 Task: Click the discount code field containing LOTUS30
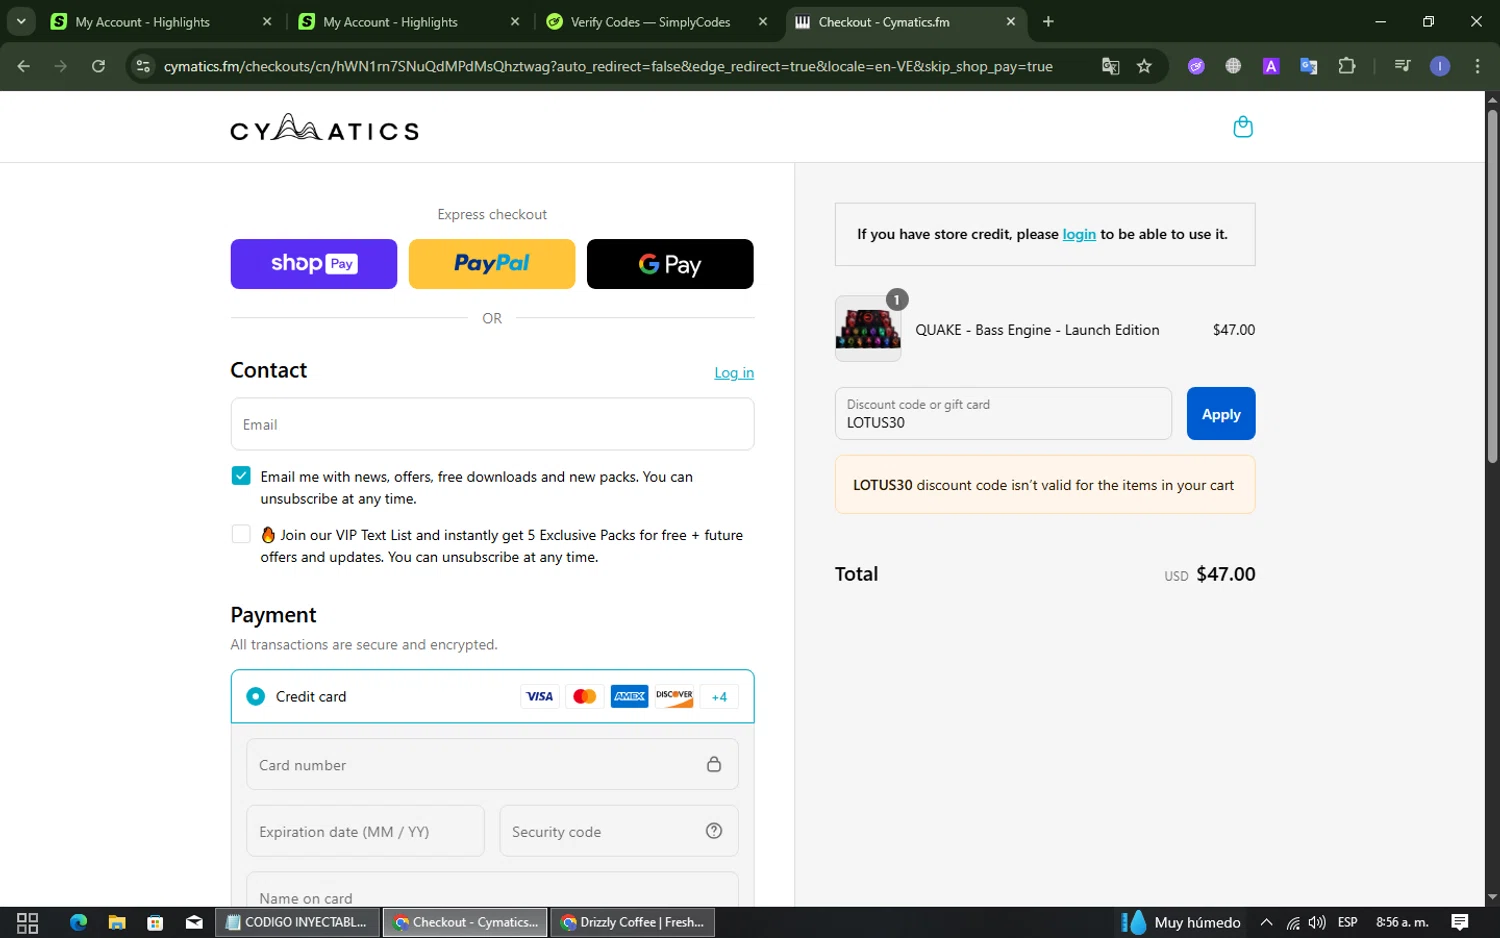1003,413
